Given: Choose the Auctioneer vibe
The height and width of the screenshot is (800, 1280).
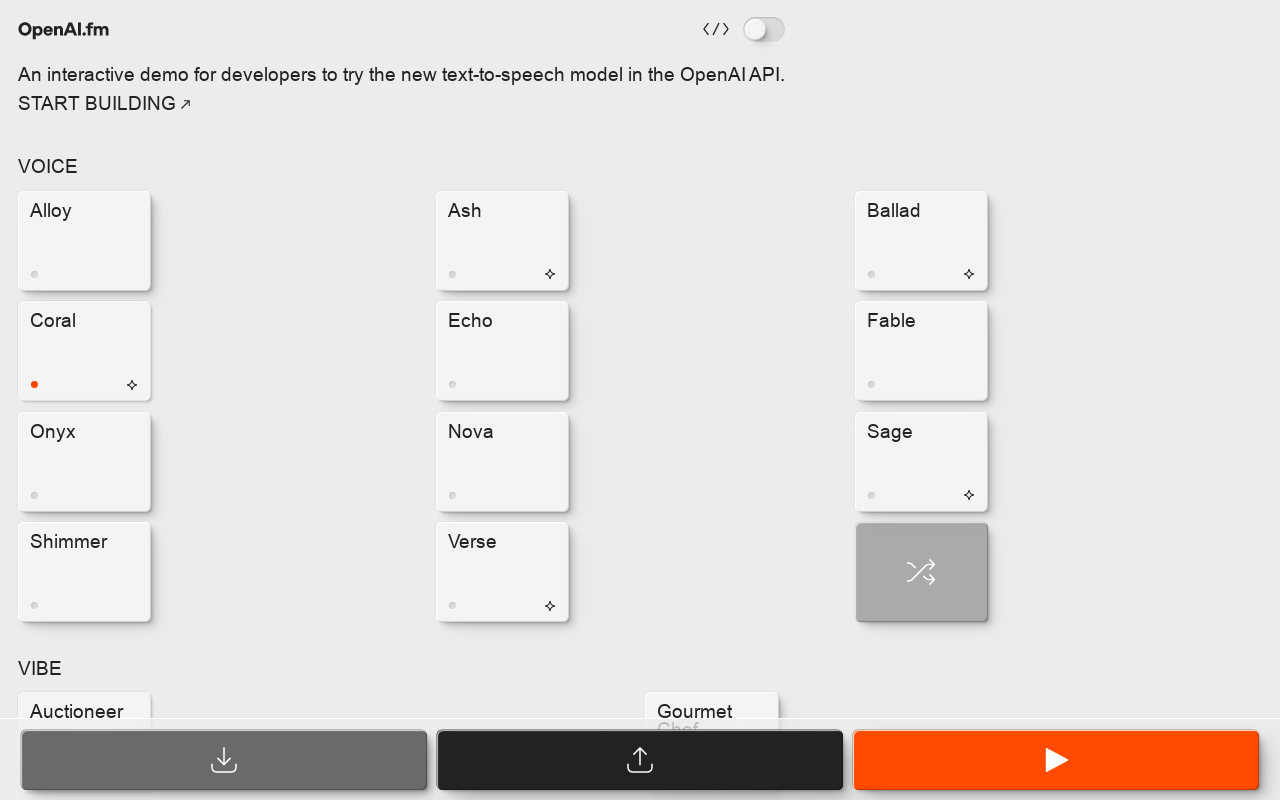Looking at the screenshot, I should [x=84, y=711].
